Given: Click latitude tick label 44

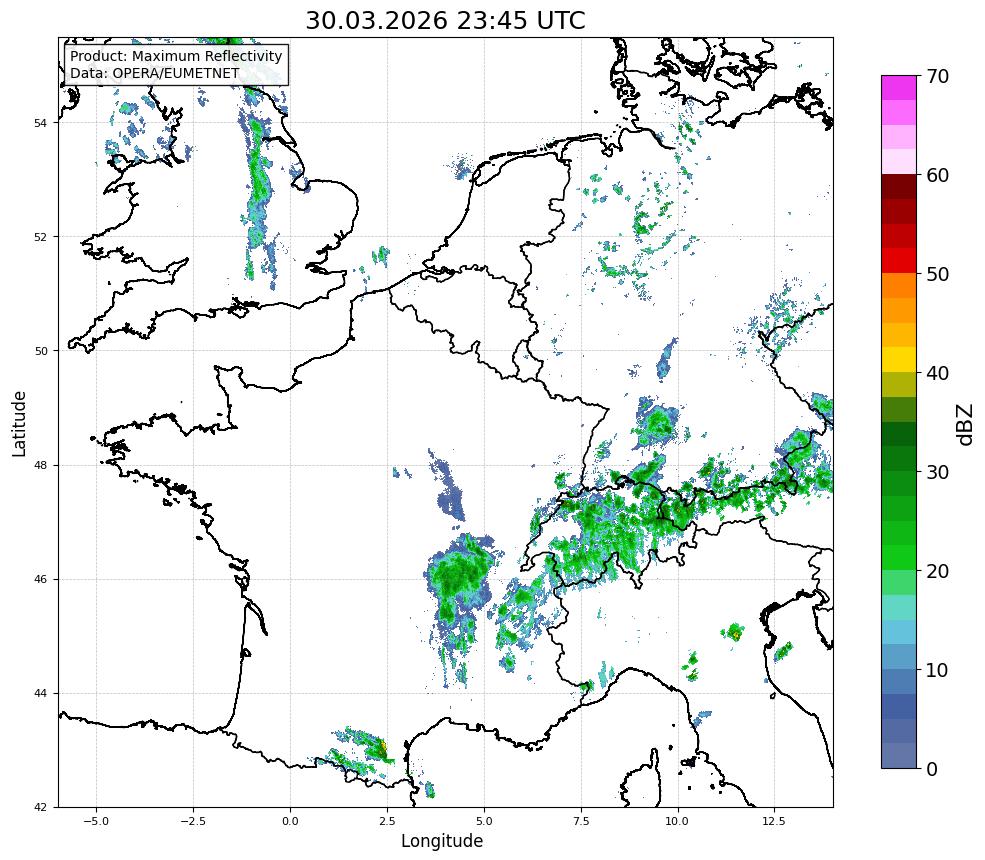Looking at the screenshot, I should (x=40, y=694).
